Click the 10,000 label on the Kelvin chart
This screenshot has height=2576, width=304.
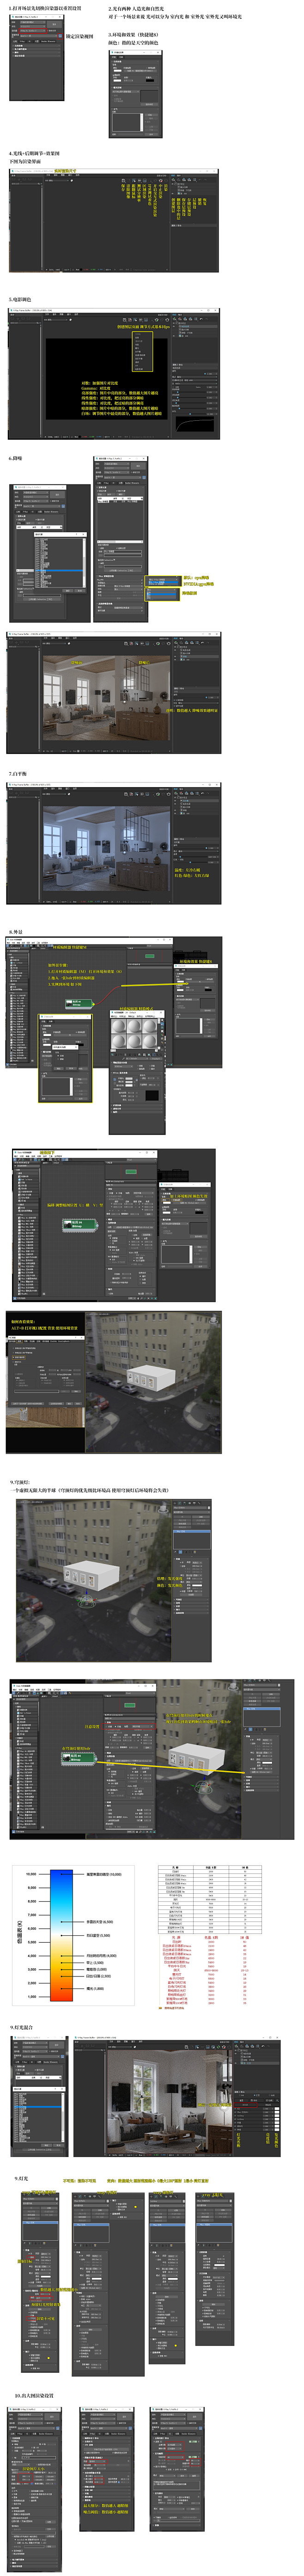[x=31, y=1875]
